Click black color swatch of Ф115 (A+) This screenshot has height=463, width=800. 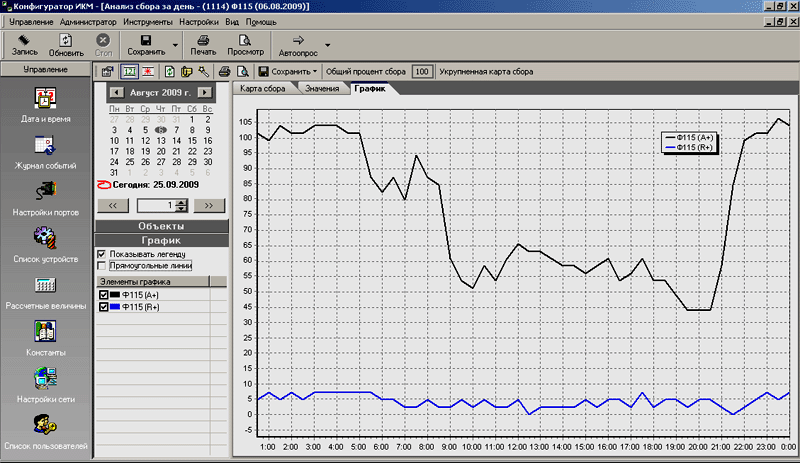coord(115,295)
